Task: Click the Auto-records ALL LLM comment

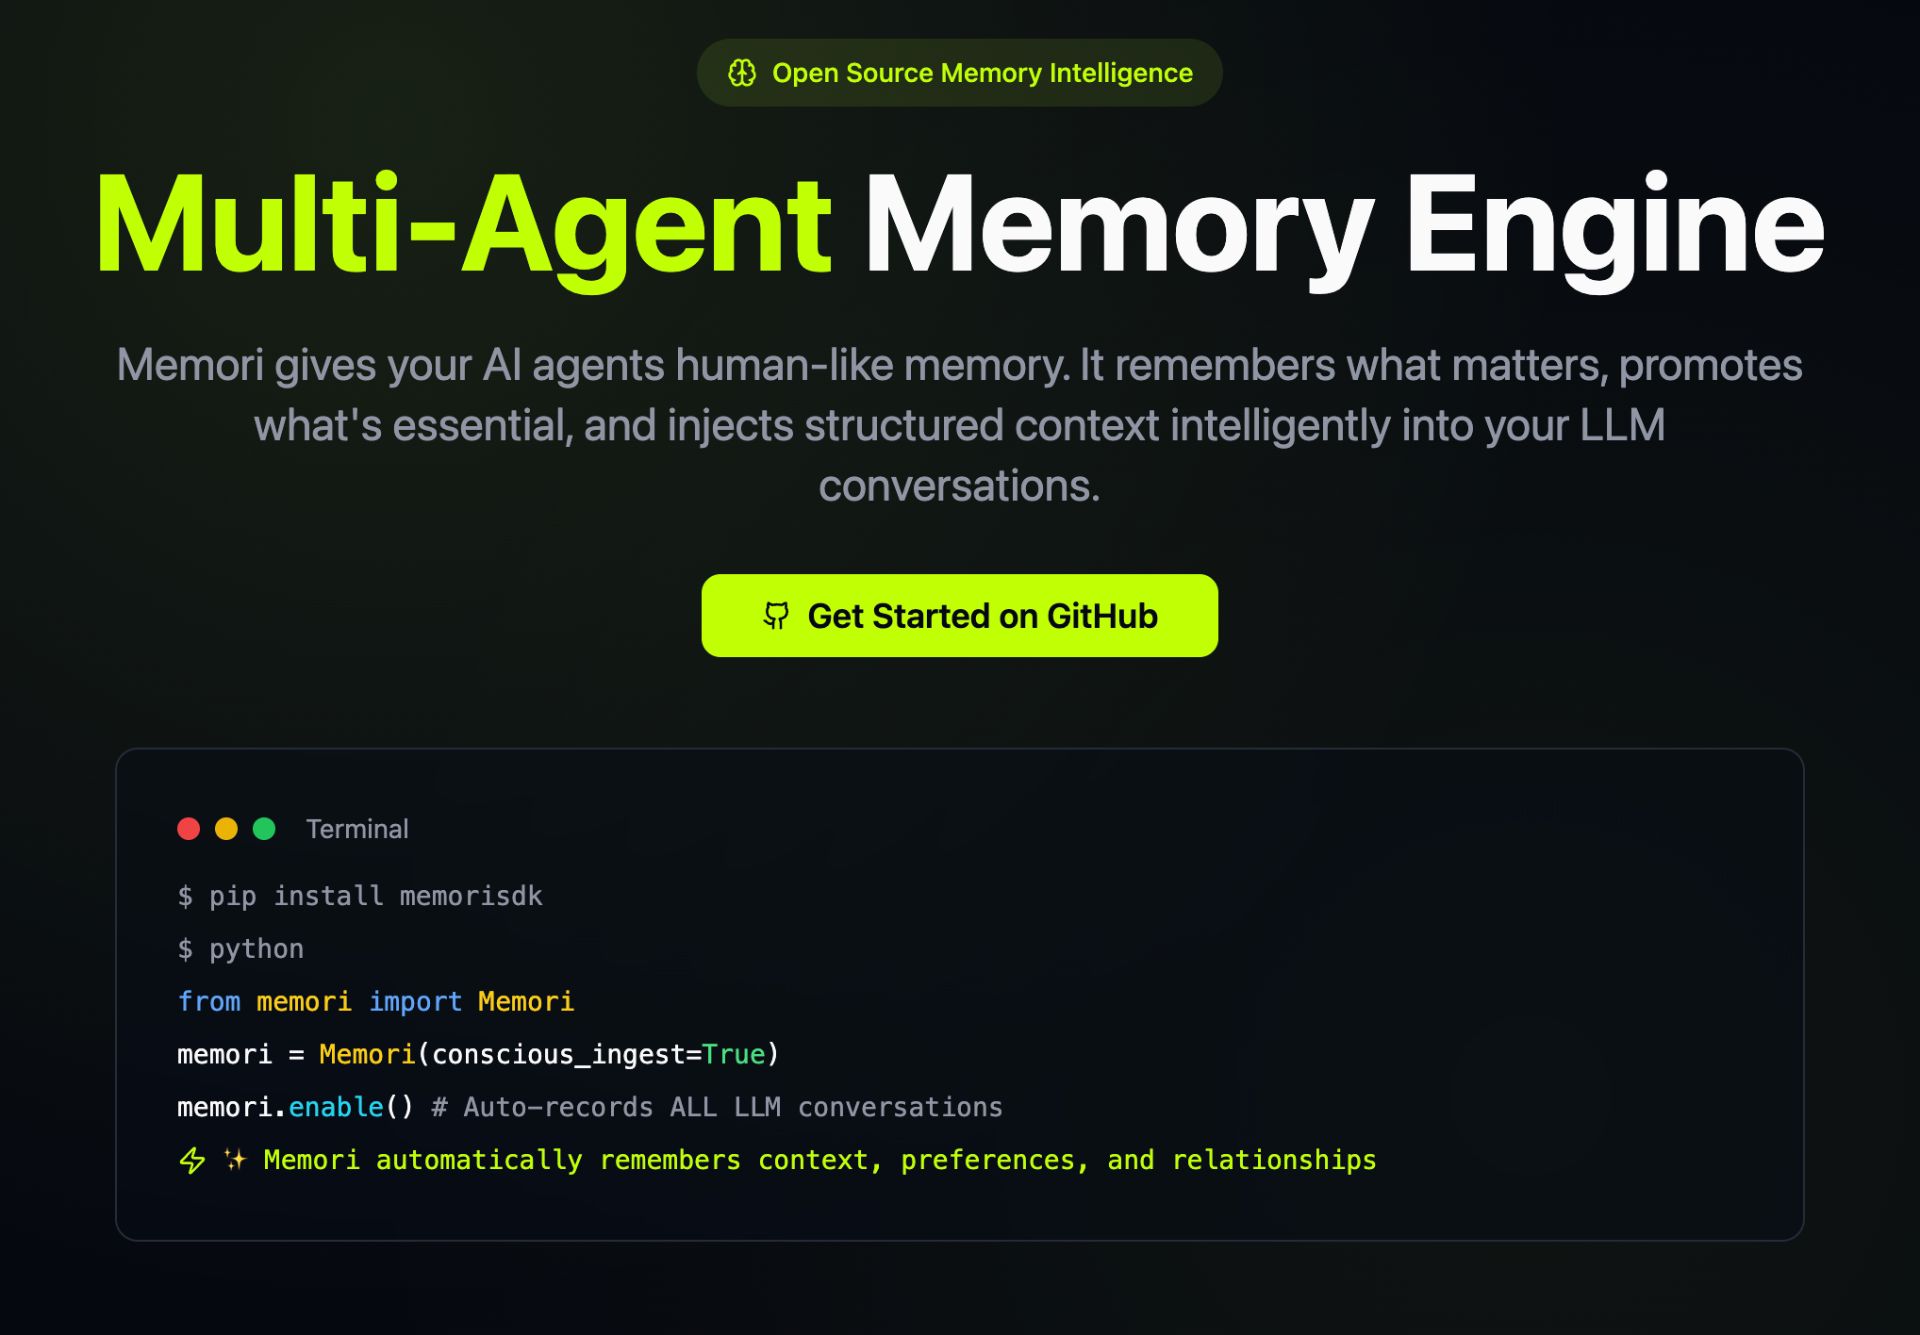Action: [x=717, y=1108]
